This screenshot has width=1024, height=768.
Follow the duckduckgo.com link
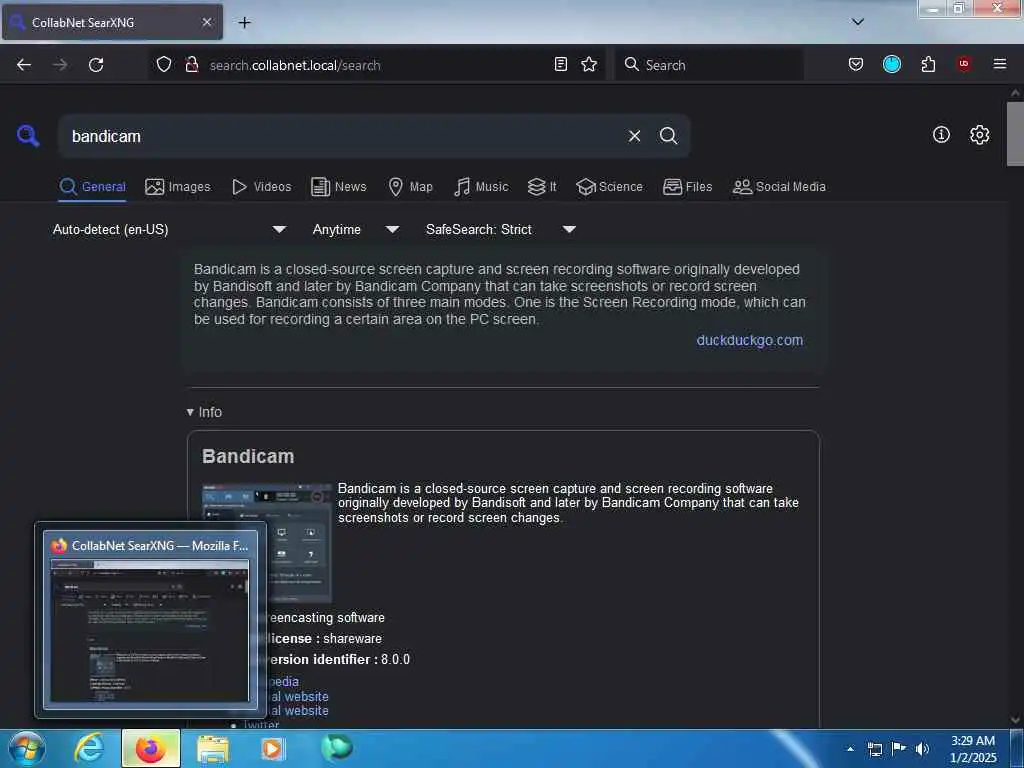749,340
